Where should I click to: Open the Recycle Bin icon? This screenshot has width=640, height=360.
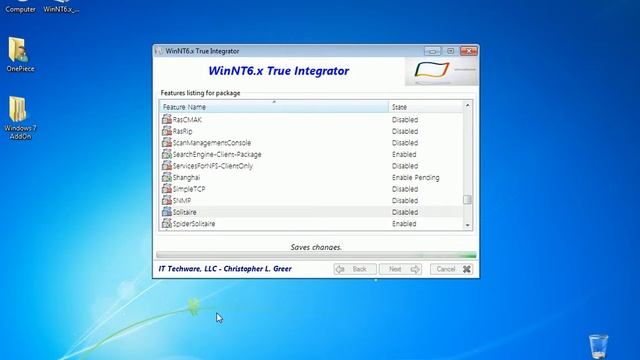598,346
